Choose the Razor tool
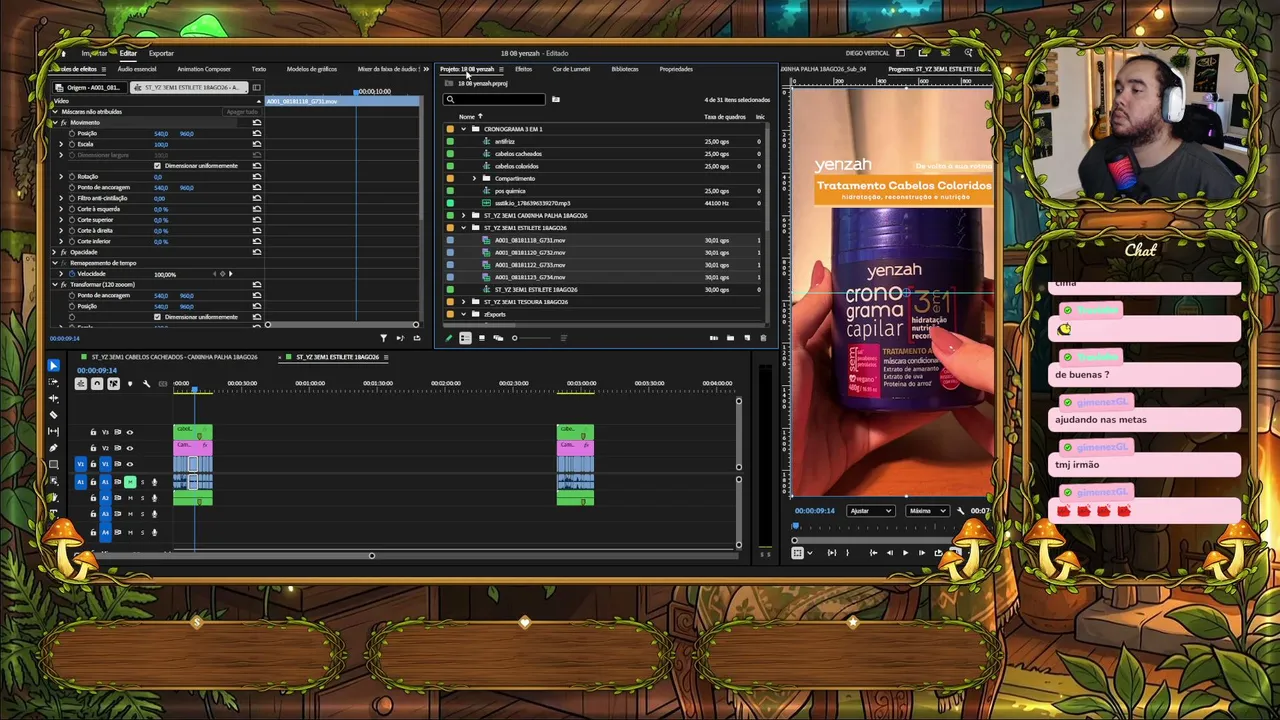This screenshot has height=720, width=1280. click(x=53, y=415)
